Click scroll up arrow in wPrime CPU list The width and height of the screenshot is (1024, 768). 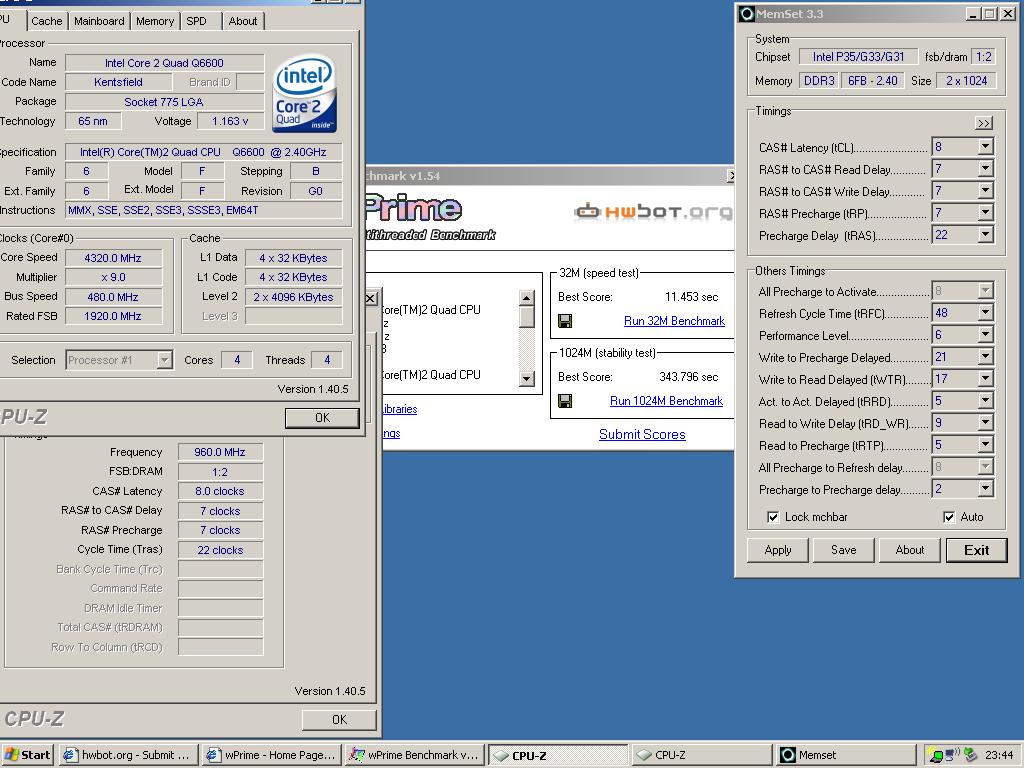point(526,298)
